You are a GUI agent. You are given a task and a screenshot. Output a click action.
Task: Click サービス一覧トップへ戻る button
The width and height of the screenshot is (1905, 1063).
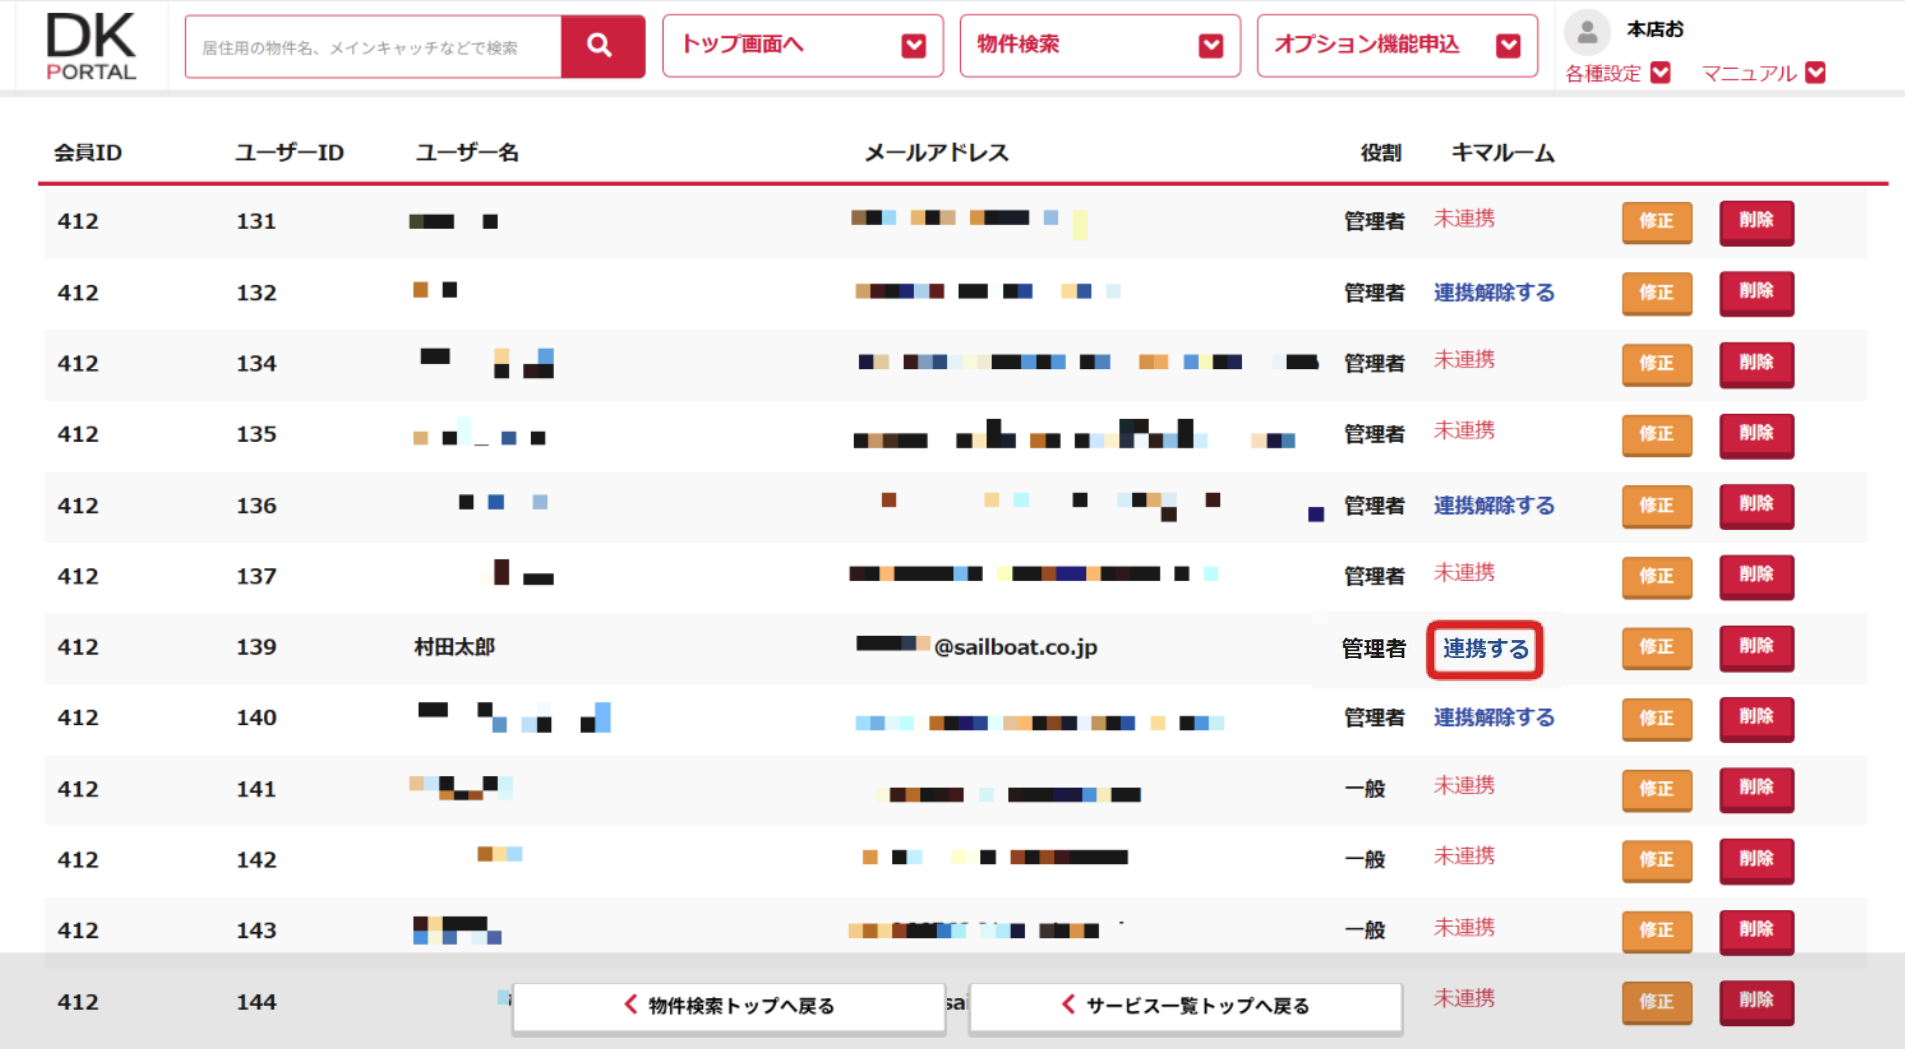(x=1185, y=1006)
